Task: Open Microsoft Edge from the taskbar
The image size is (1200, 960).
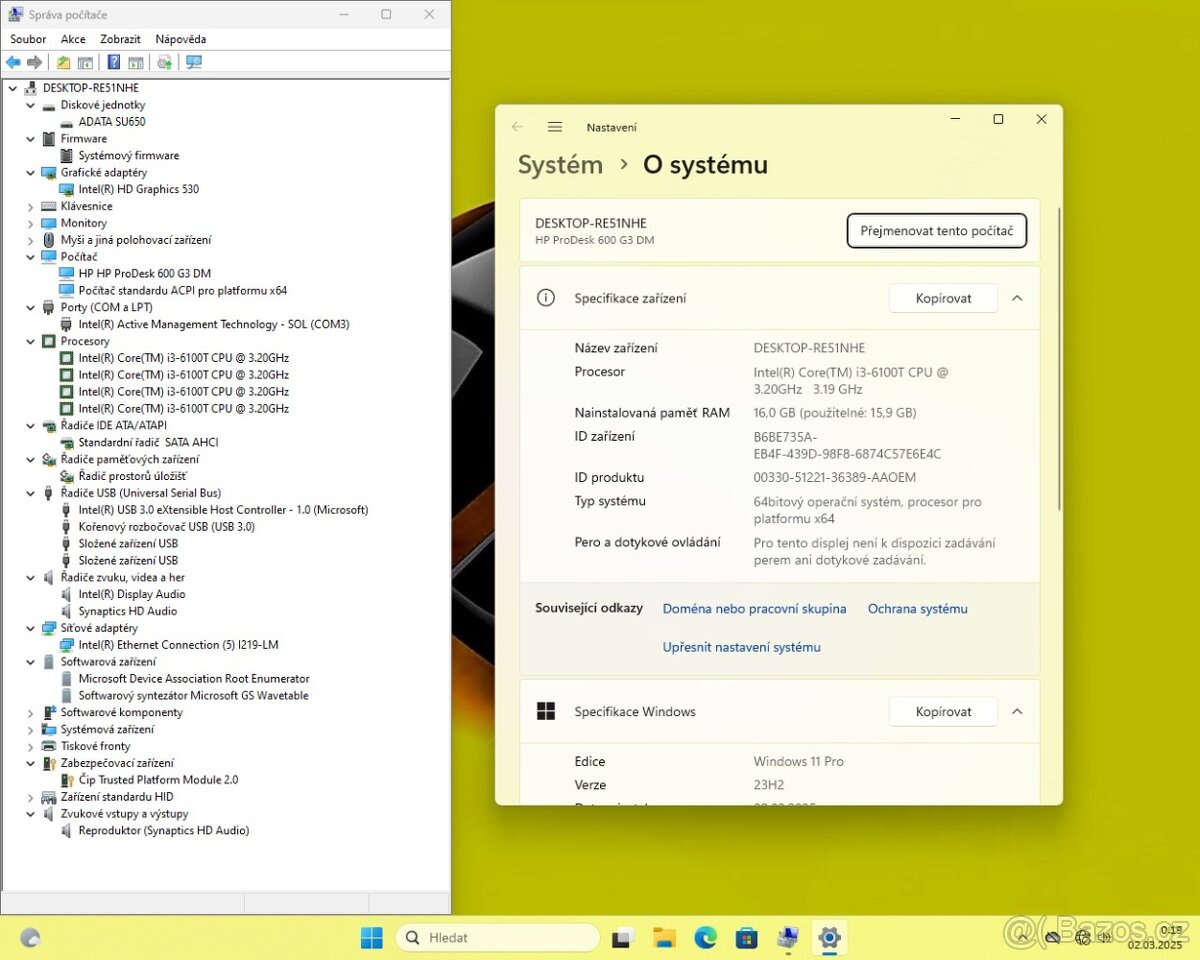Action: point(706,937)
